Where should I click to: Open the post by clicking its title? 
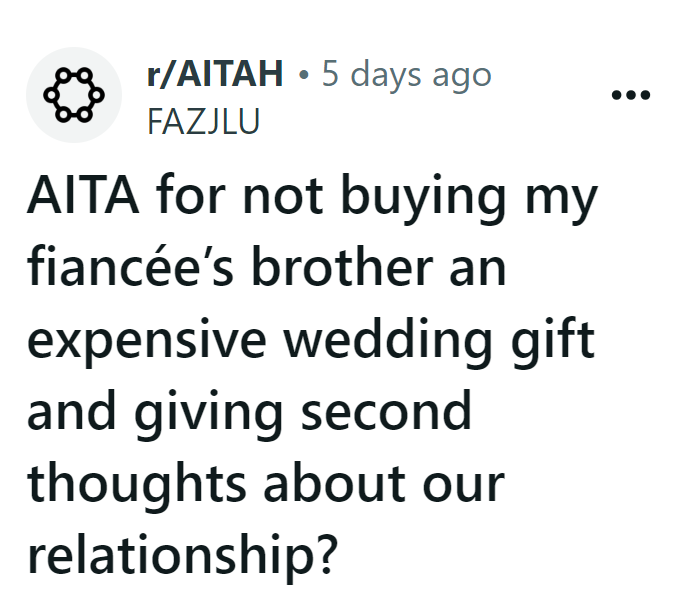310,340
